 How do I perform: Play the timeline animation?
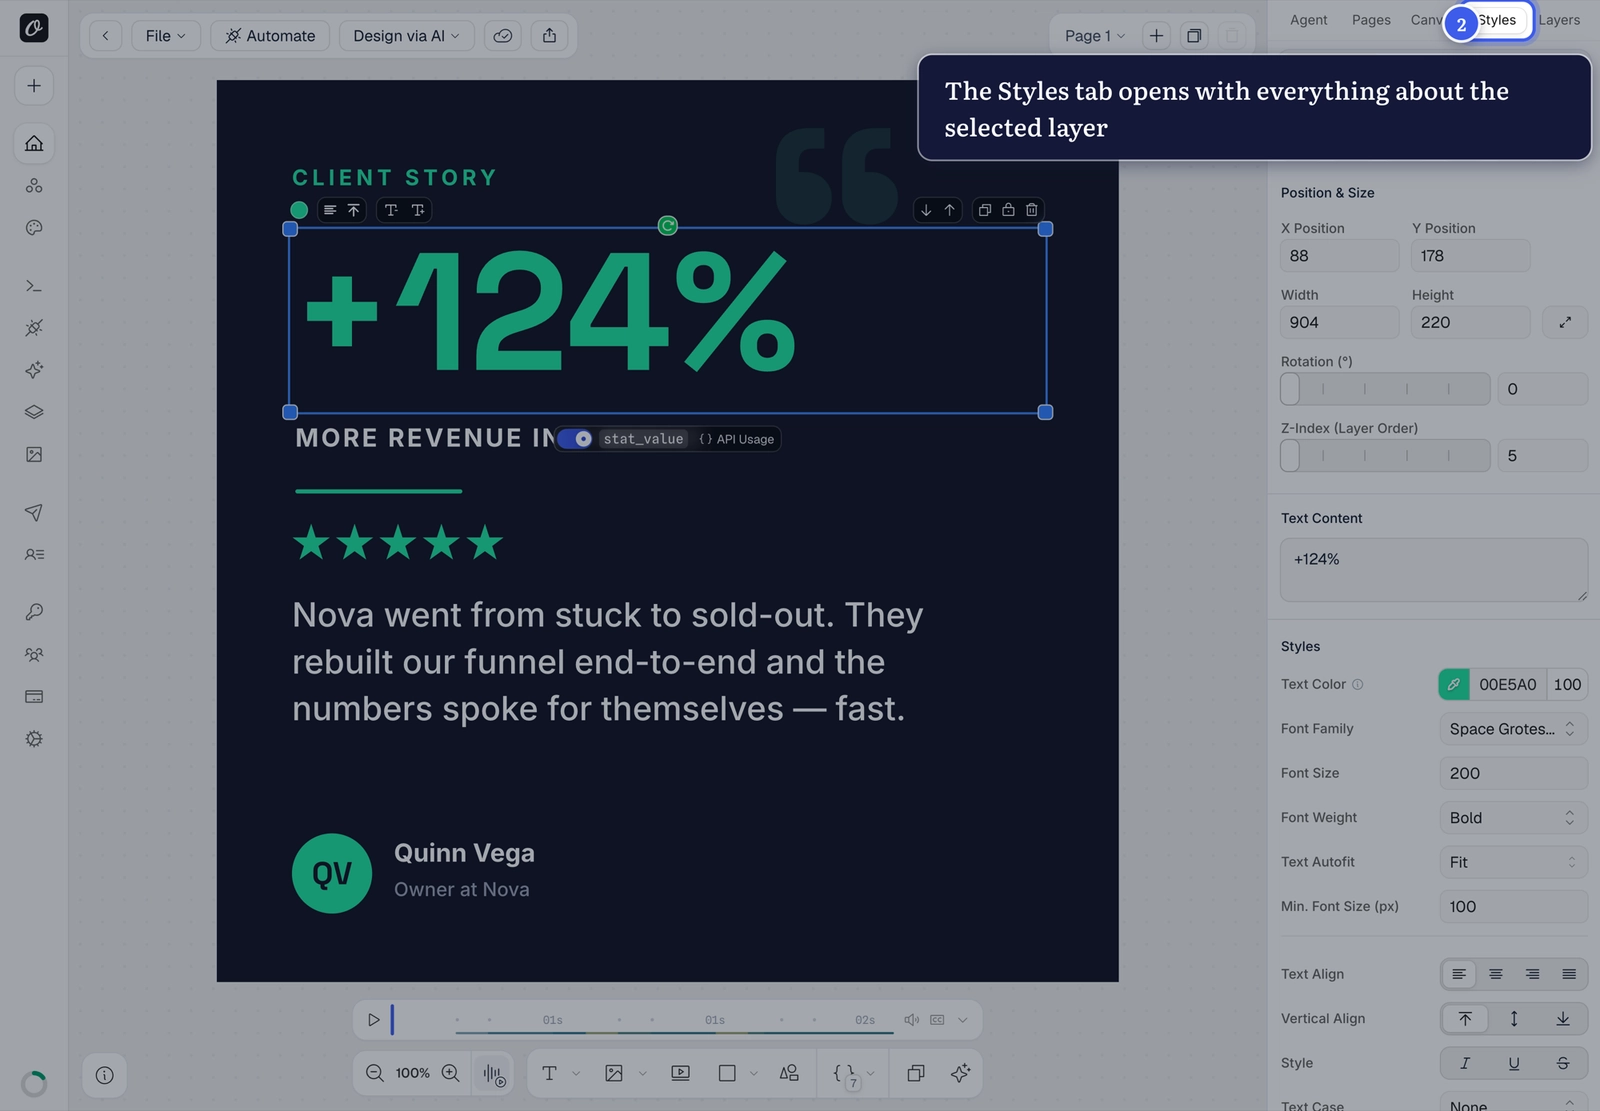pos(374,1020)
